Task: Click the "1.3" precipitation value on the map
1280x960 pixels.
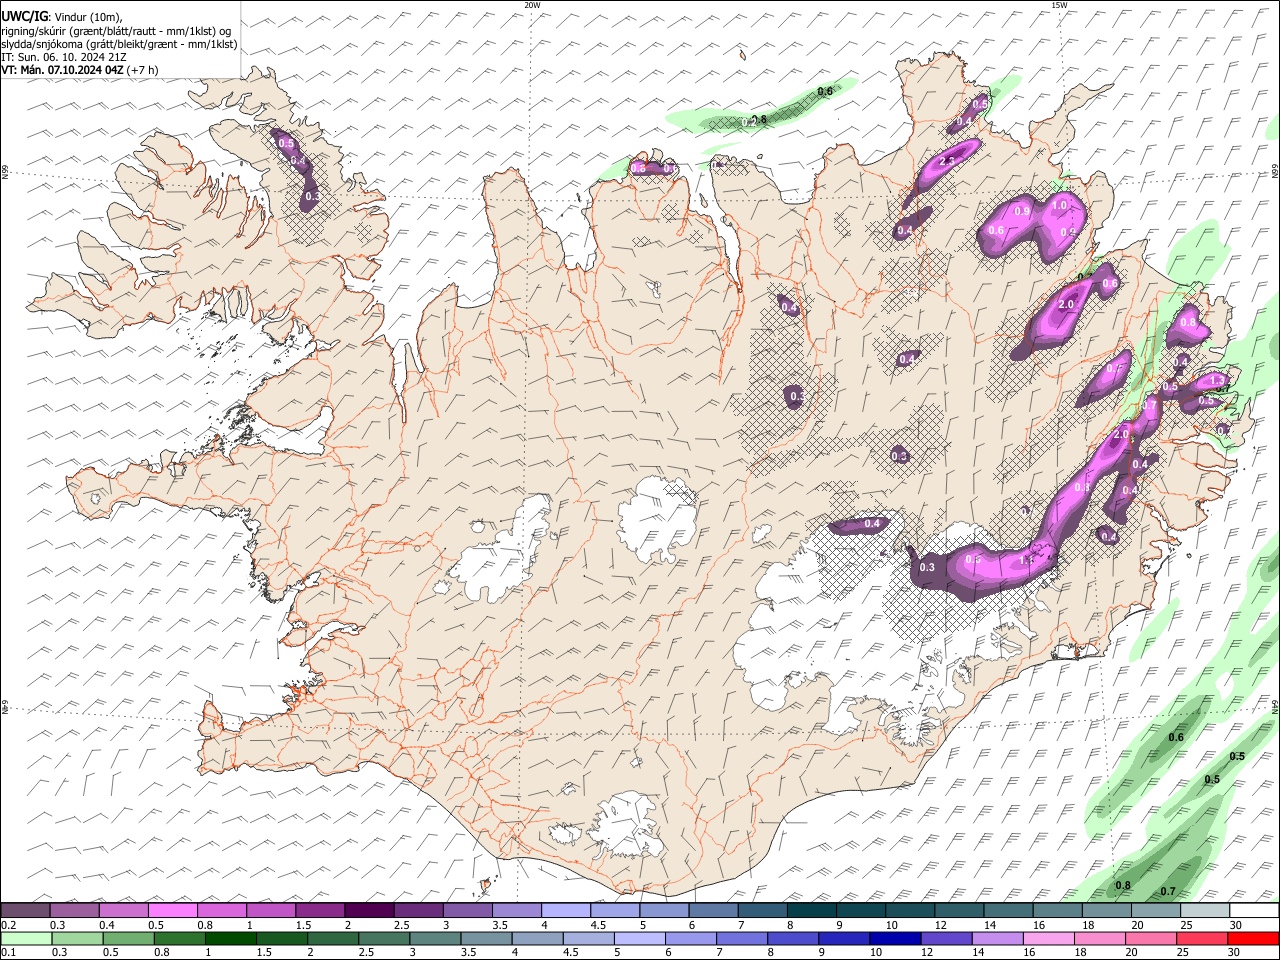Action: tap(1217, 381)
